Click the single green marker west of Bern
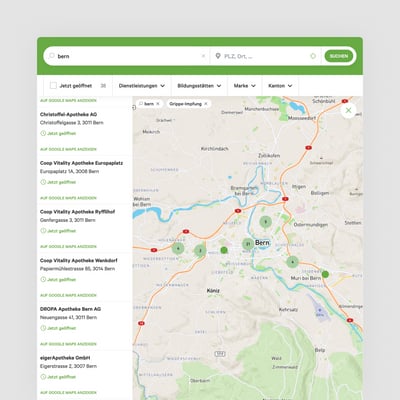 point(224,250)
